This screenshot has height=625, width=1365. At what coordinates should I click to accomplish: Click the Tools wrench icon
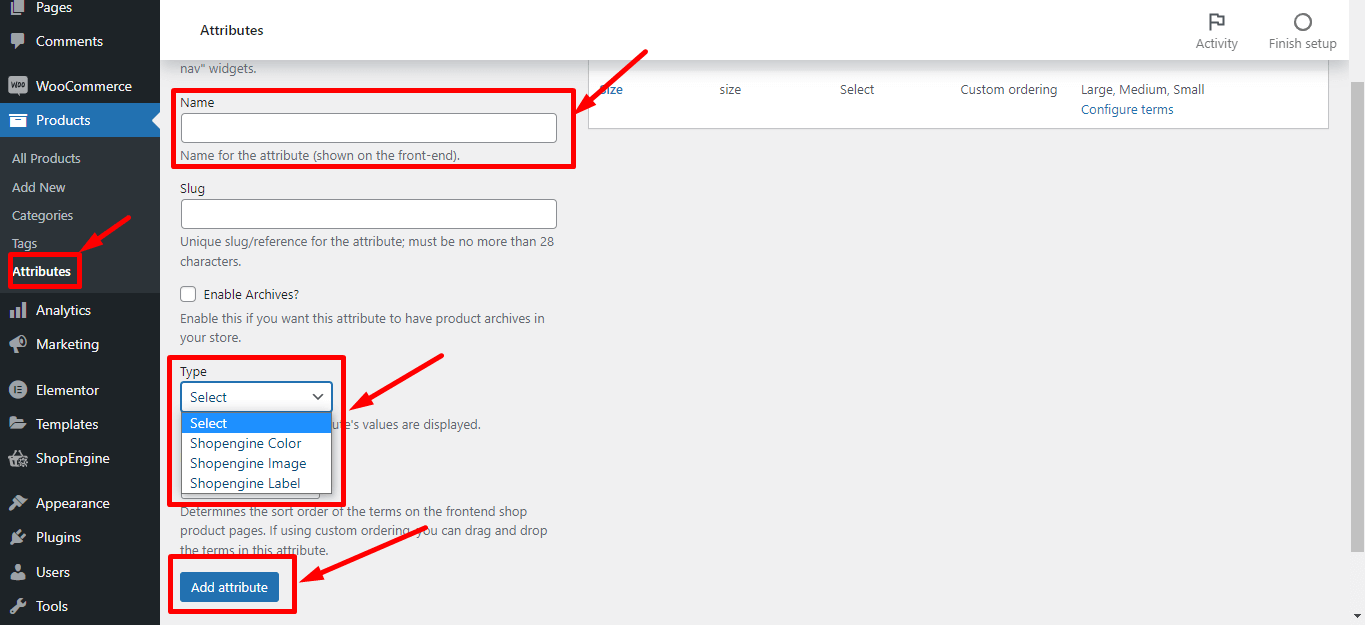(20, 606)
